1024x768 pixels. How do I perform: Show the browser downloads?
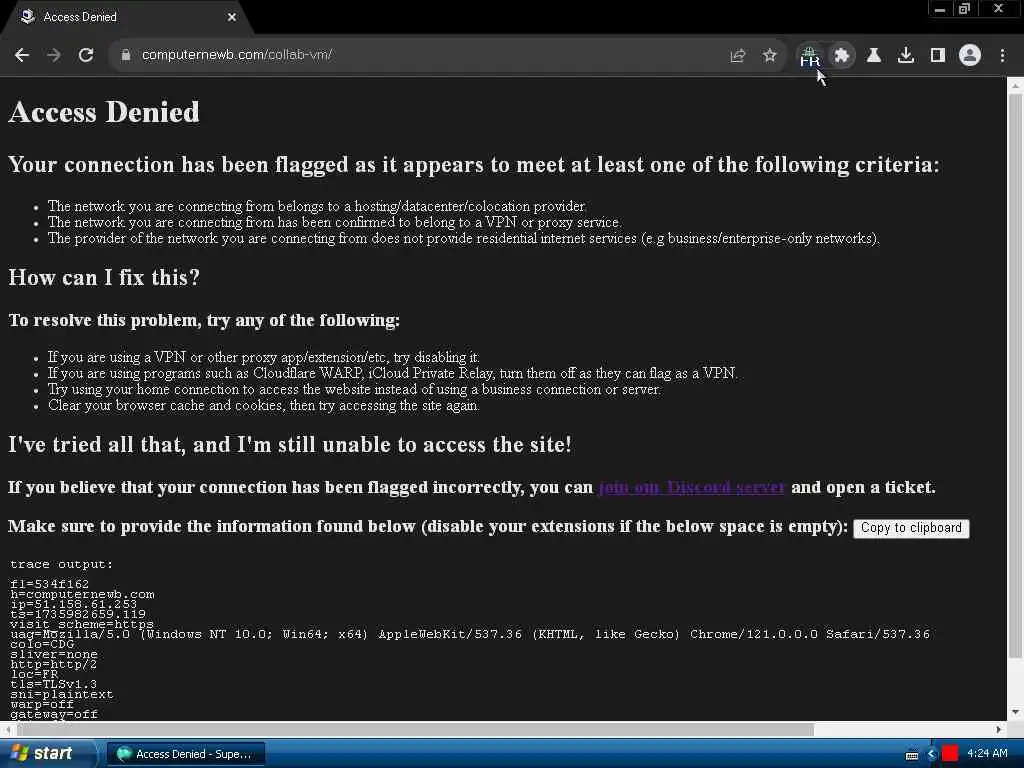(x=906, y=56)
